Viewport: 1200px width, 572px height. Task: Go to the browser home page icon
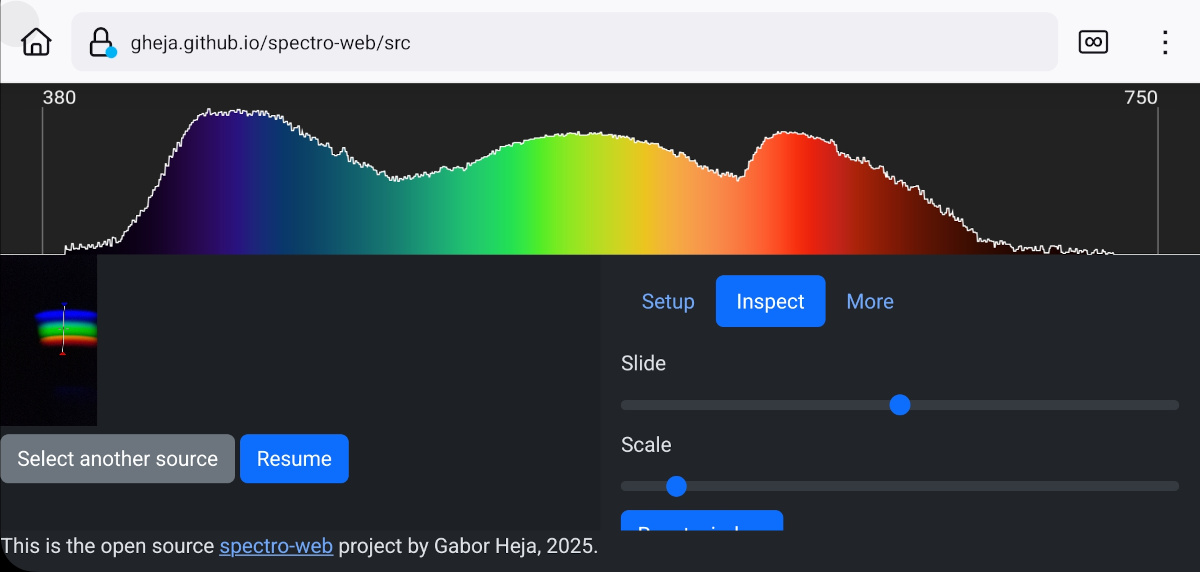(36, 42)
